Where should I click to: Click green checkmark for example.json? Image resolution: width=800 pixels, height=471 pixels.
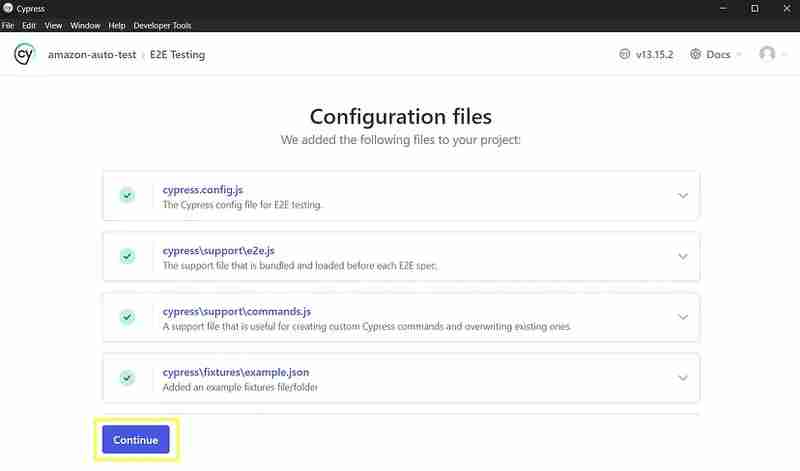(x=127, y=378)
